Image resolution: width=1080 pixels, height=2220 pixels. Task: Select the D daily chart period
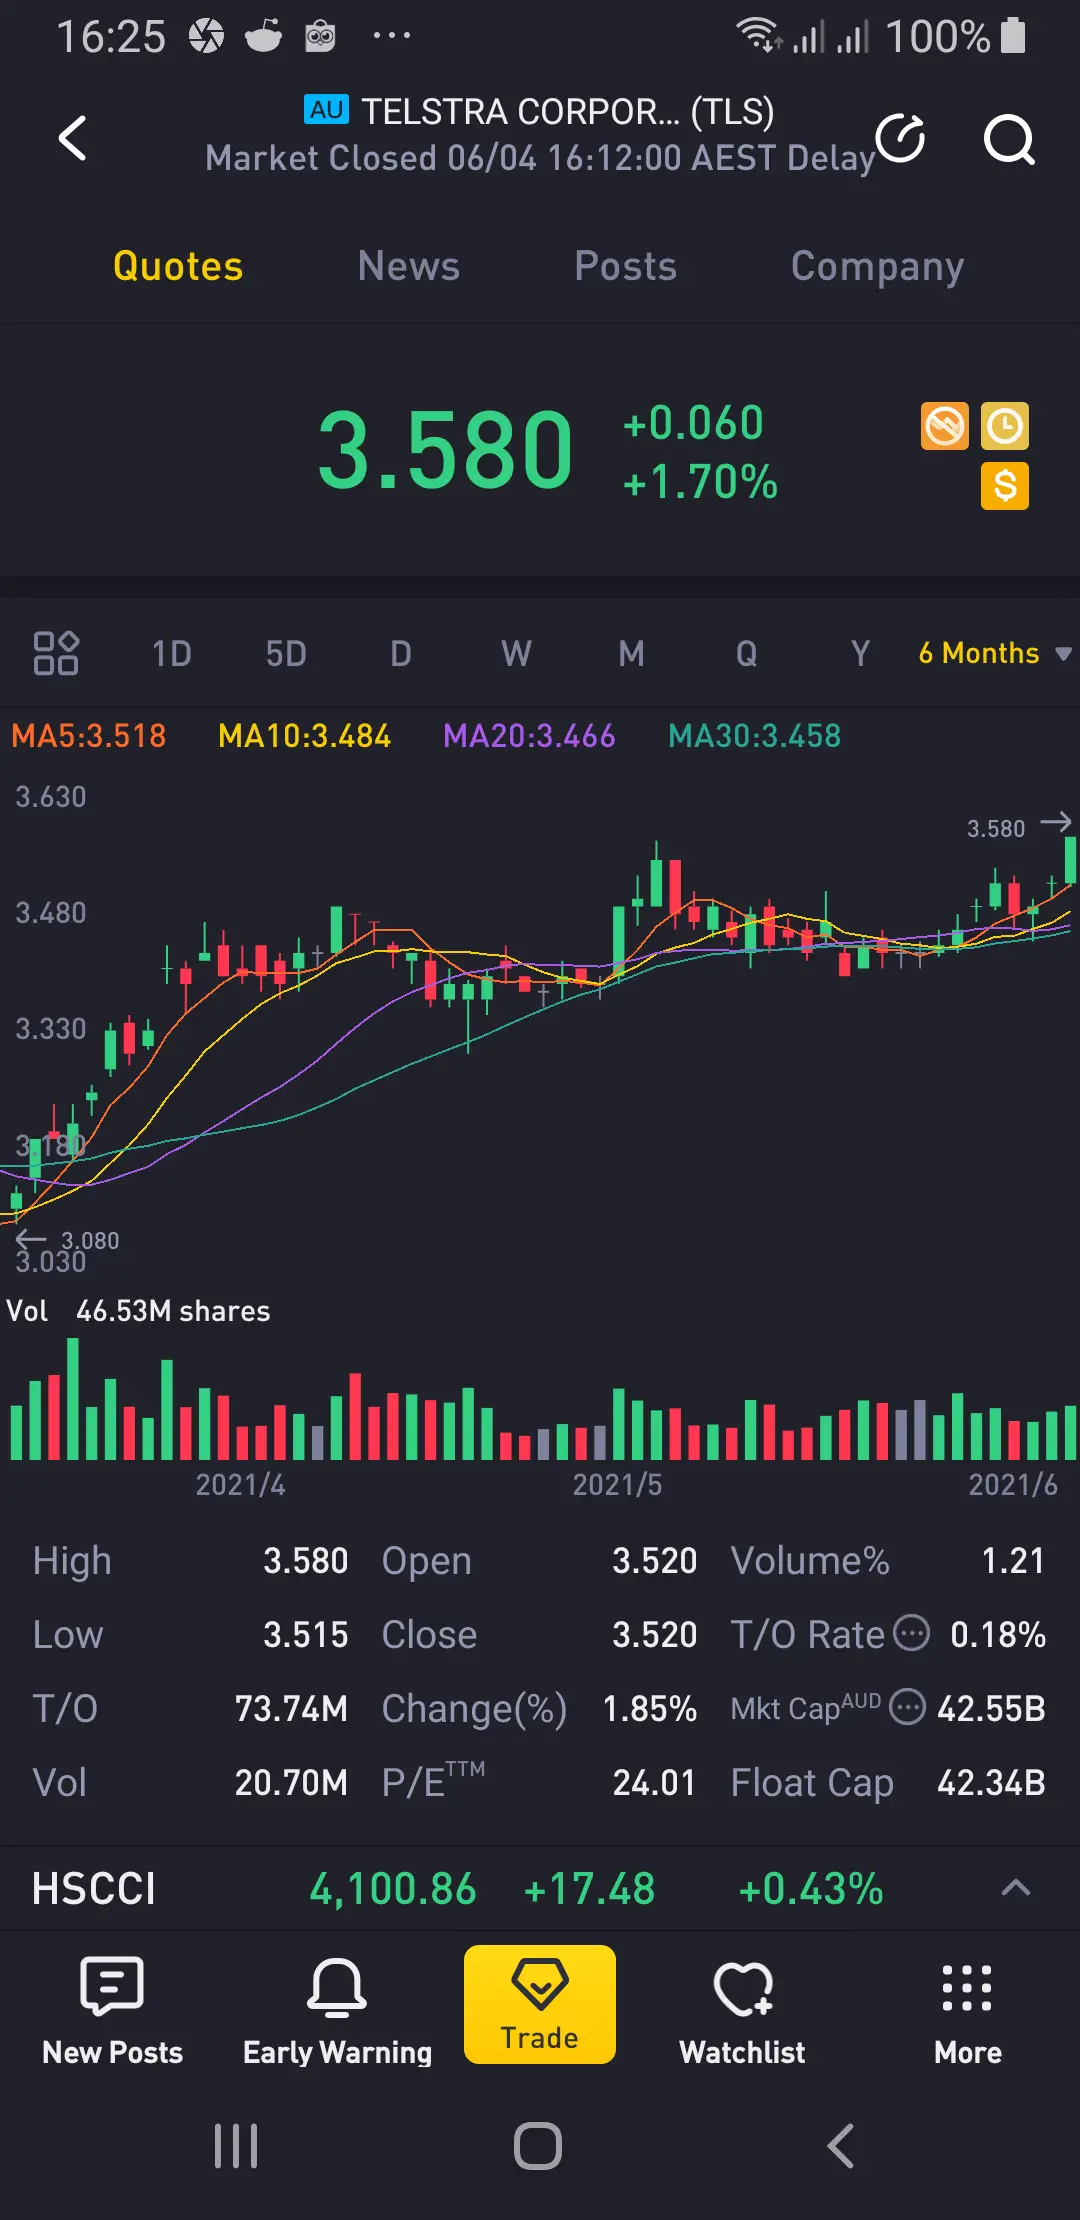[x=401, y=654]
